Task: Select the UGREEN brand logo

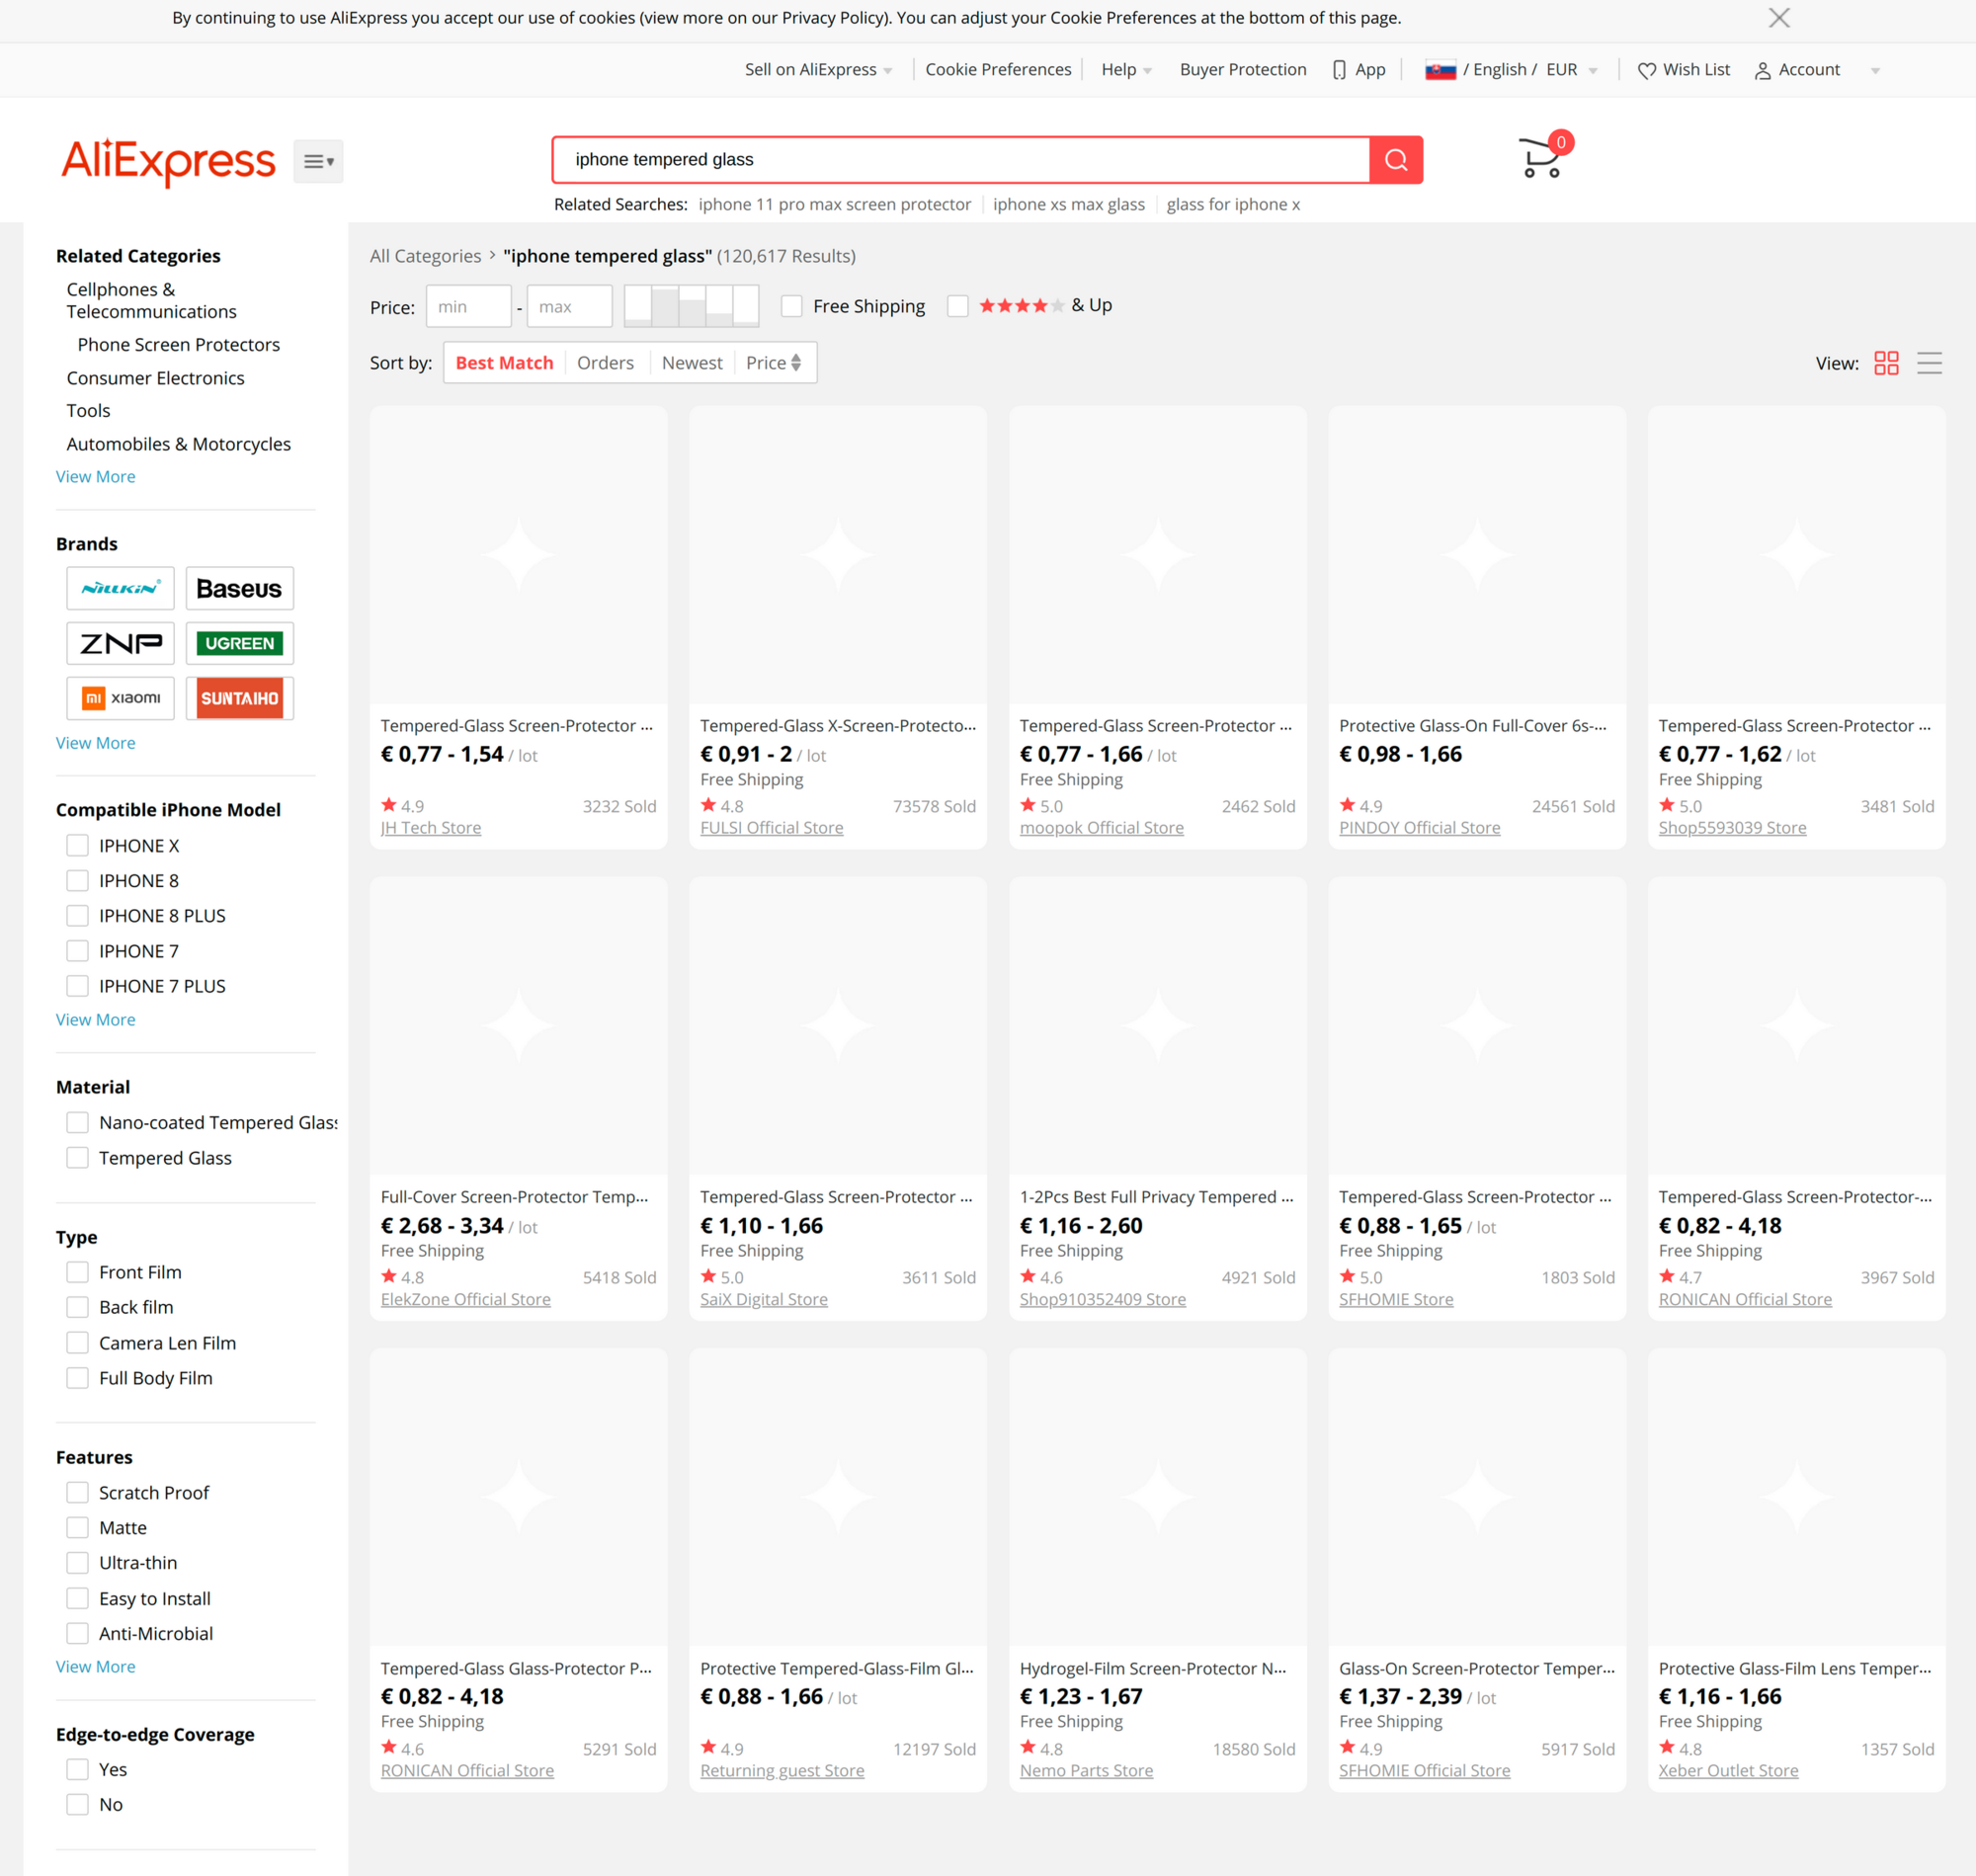Action: pyautogui.click(x=239, y=643)
